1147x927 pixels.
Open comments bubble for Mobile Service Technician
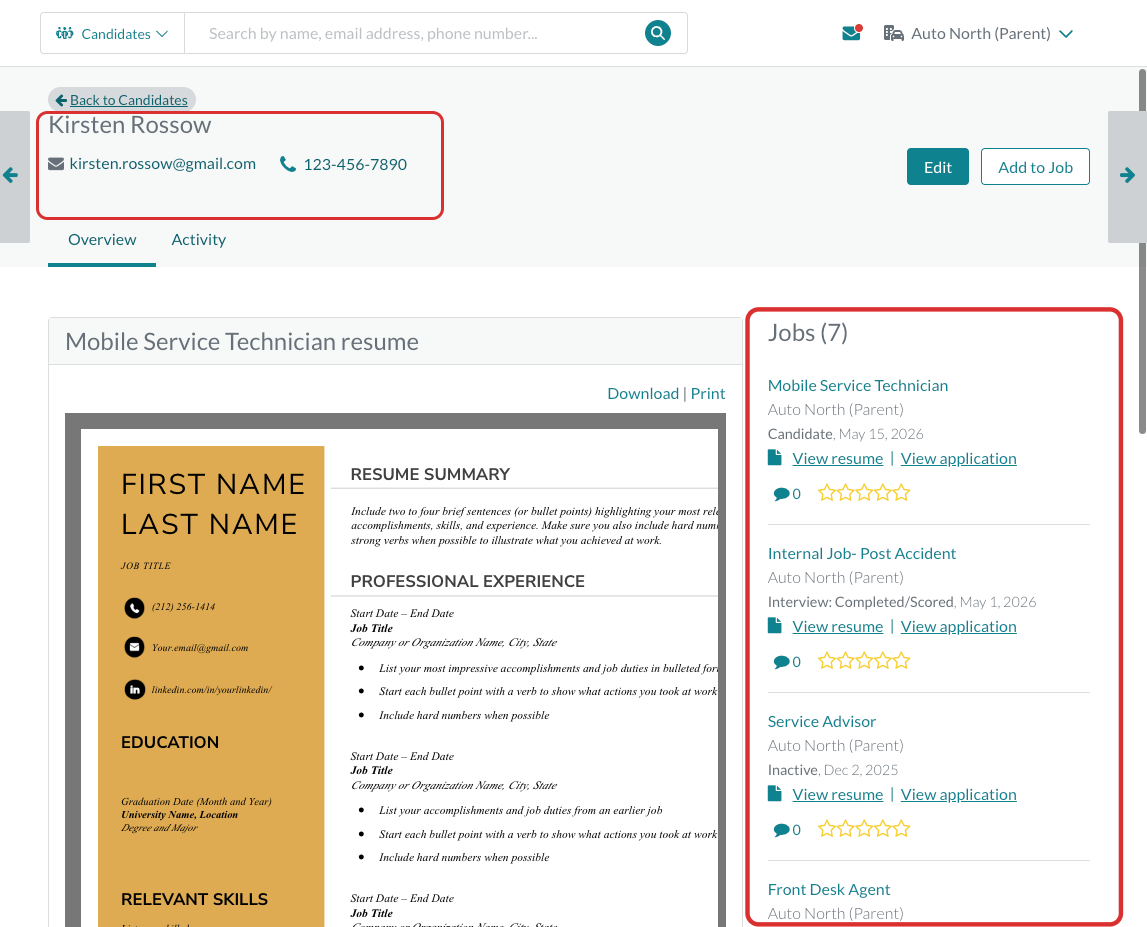click(781, 494)
